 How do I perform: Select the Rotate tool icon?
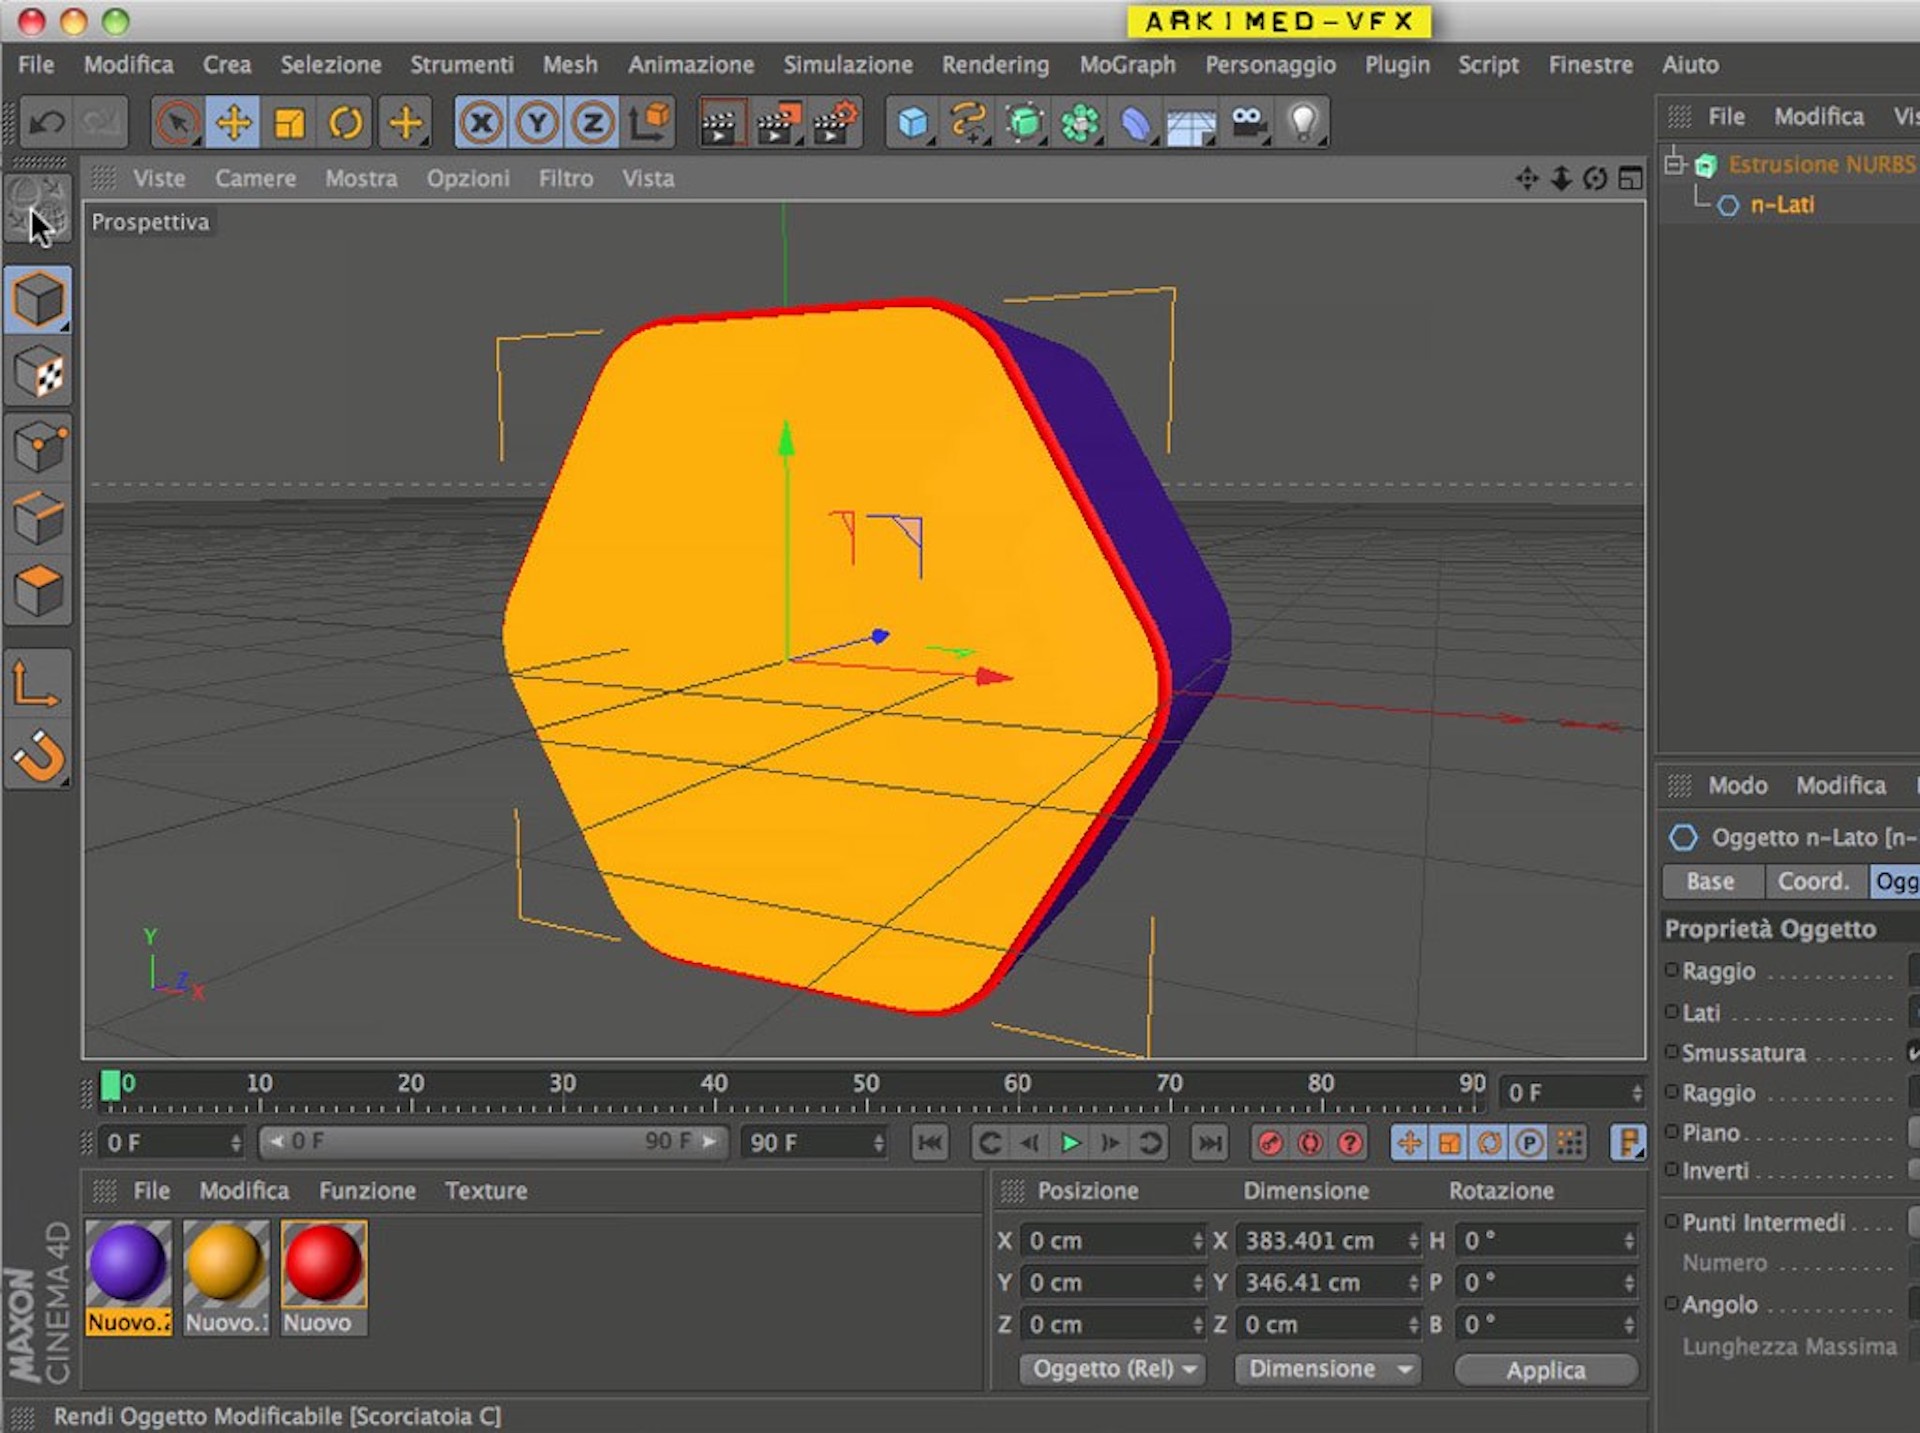(x=346, y=123)
